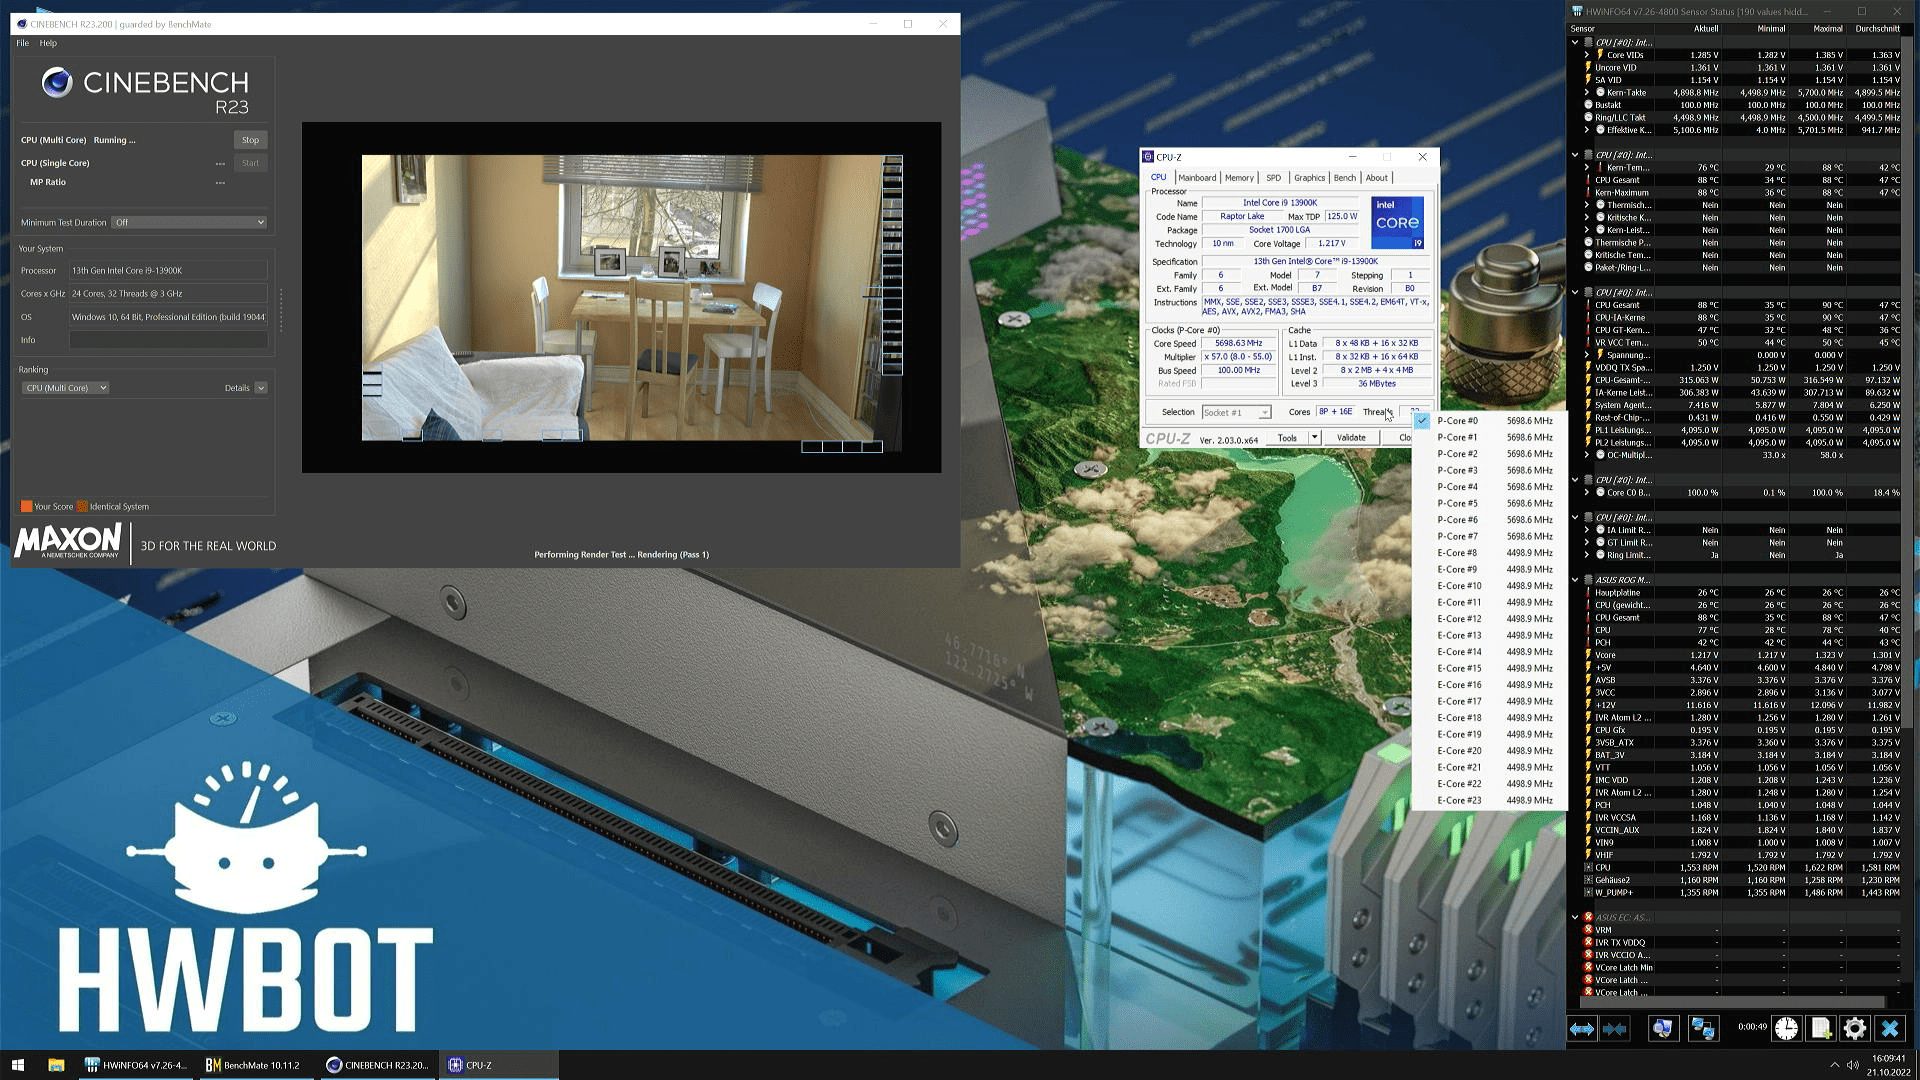Expand the OC-Multipl... row in HWiNFO

(x=1587, y=455)
